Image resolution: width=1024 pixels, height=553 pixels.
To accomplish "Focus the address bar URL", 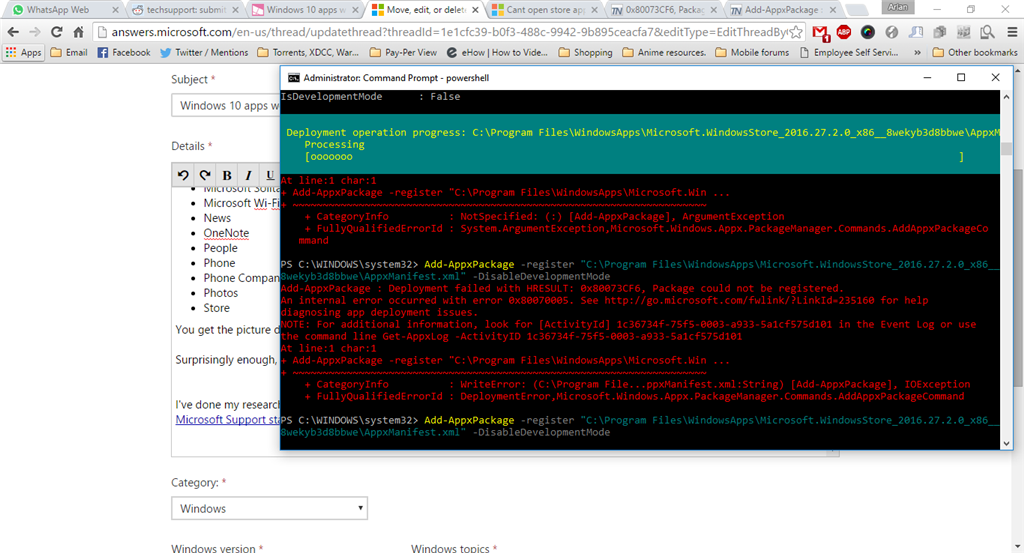I will pos(447,32).
